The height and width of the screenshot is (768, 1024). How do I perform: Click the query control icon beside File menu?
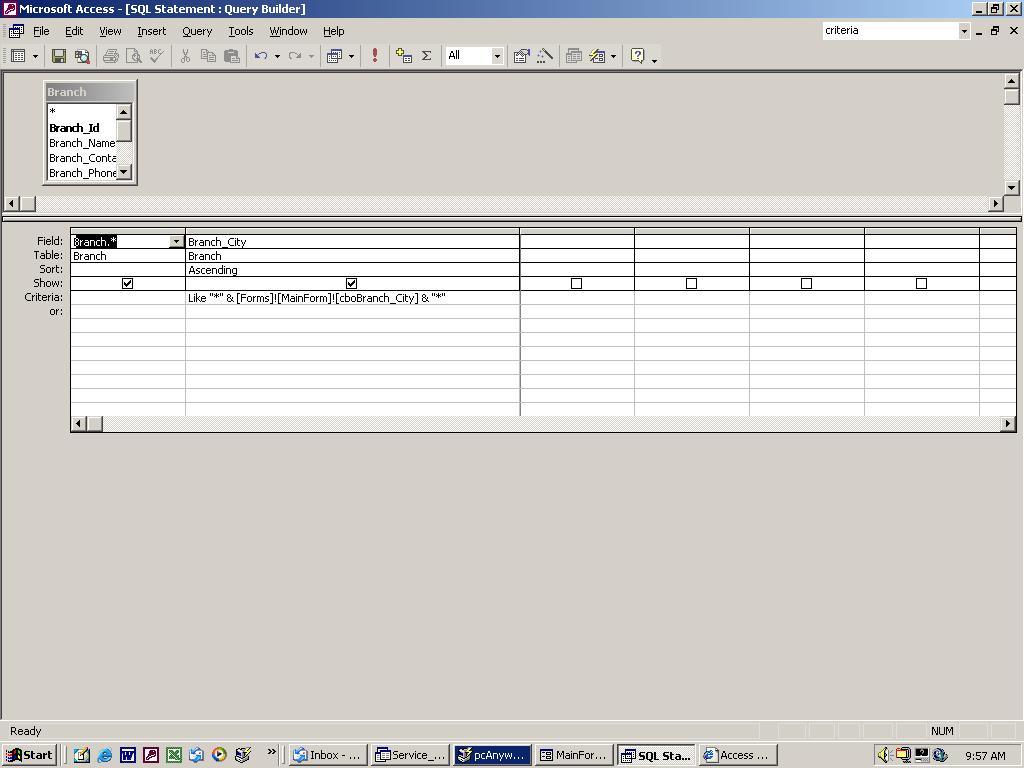[x=16, y=31]
